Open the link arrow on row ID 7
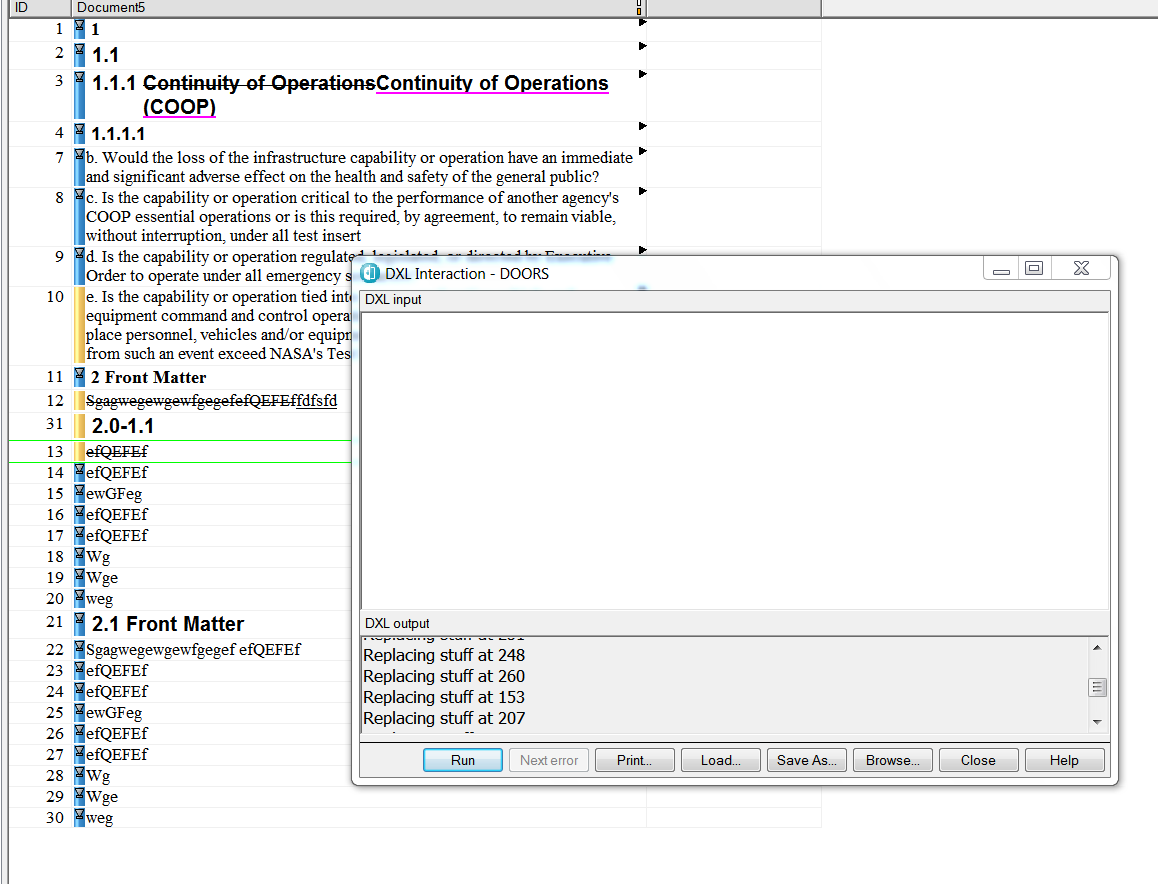The height and width of the screenshot is (884, 1158). click(x=642, y=152)
